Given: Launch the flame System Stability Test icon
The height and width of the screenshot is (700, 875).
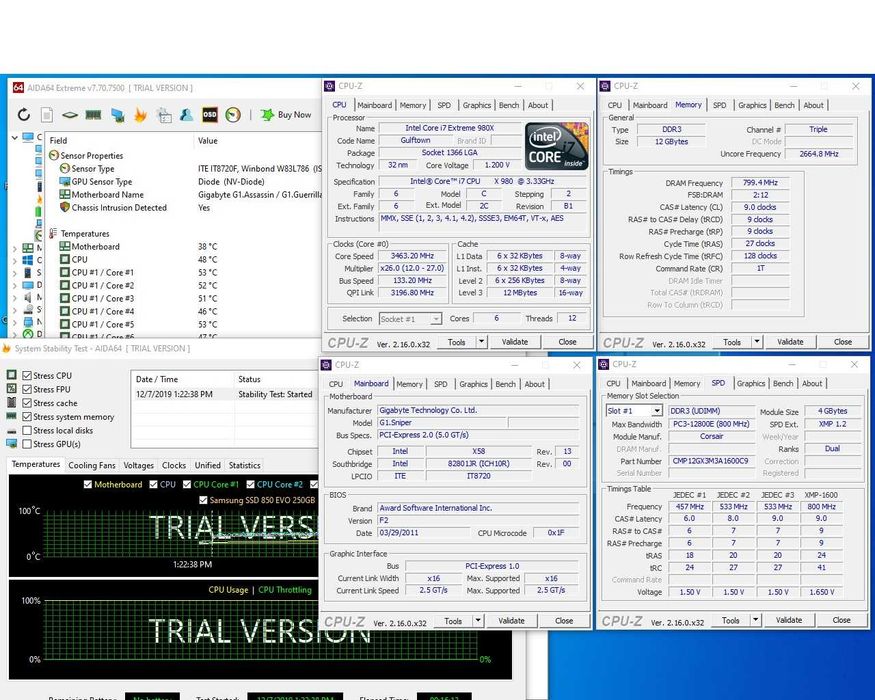Looking at the screenshot, I should pyautogui.click(x=140, y=114).
